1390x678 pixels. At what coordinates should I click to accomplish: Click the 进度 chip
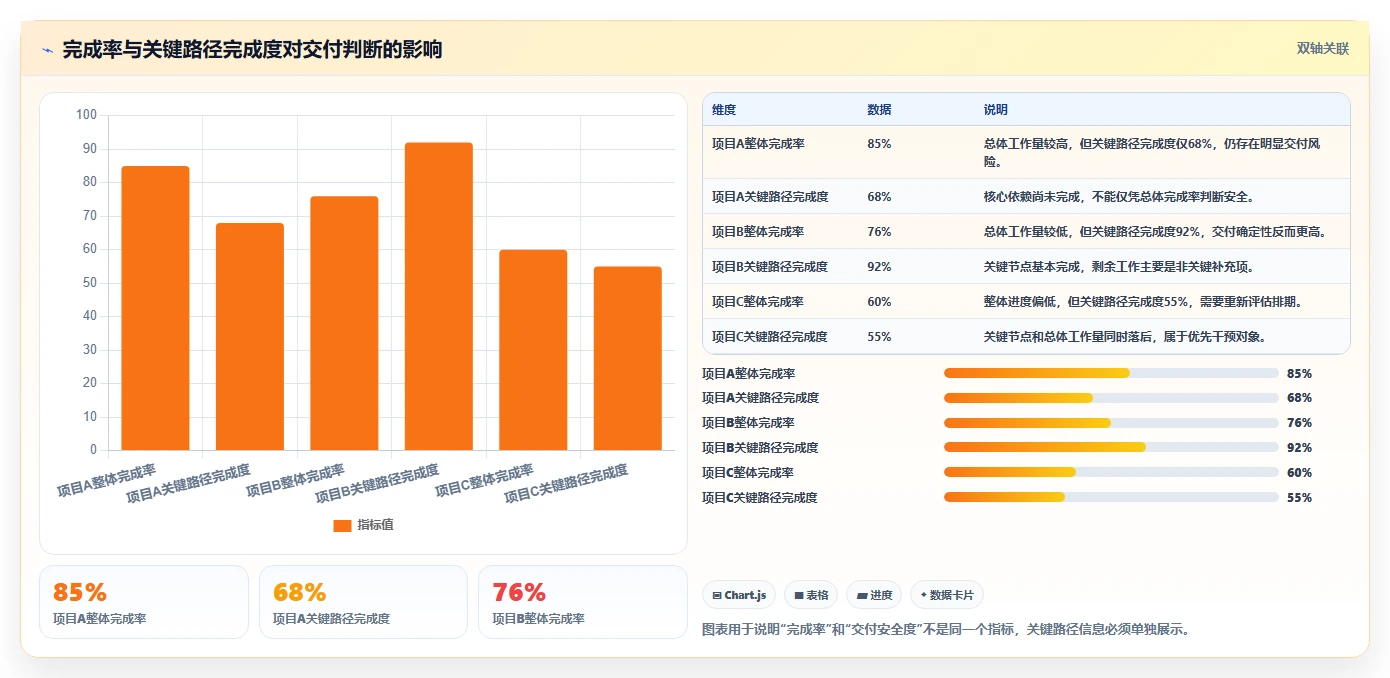coord(874,595)
